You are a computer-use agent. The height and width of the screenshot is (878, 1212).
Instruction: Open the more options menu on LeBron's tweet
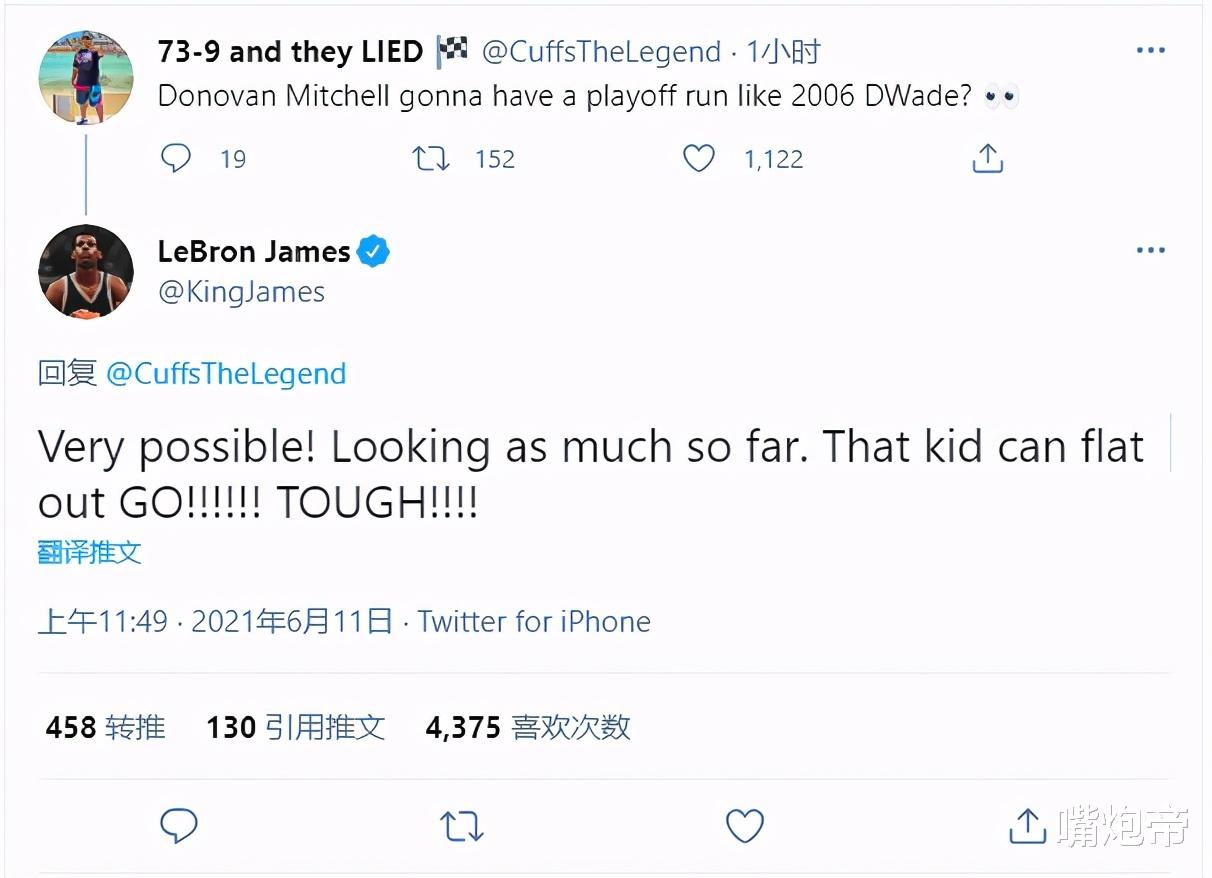(x=1151, y=250)
